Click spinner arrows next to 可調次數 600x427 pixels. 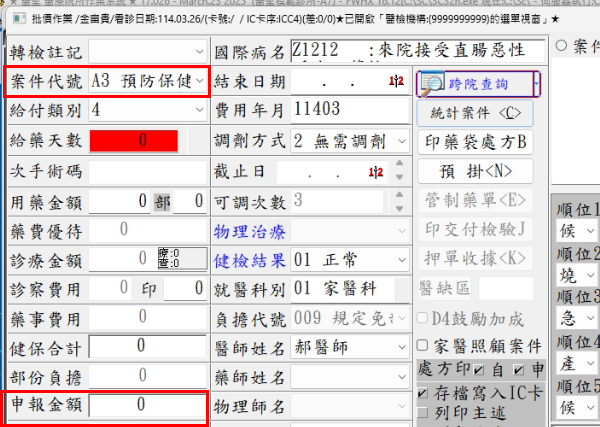pos(401,200)
